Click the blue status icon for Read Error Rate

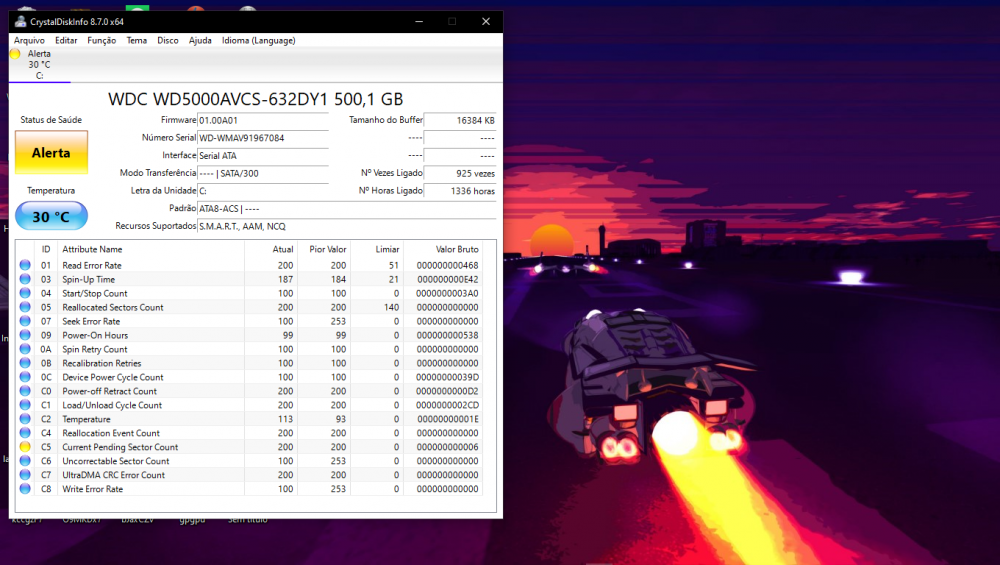pyautogui.click(x=25, y=265)
